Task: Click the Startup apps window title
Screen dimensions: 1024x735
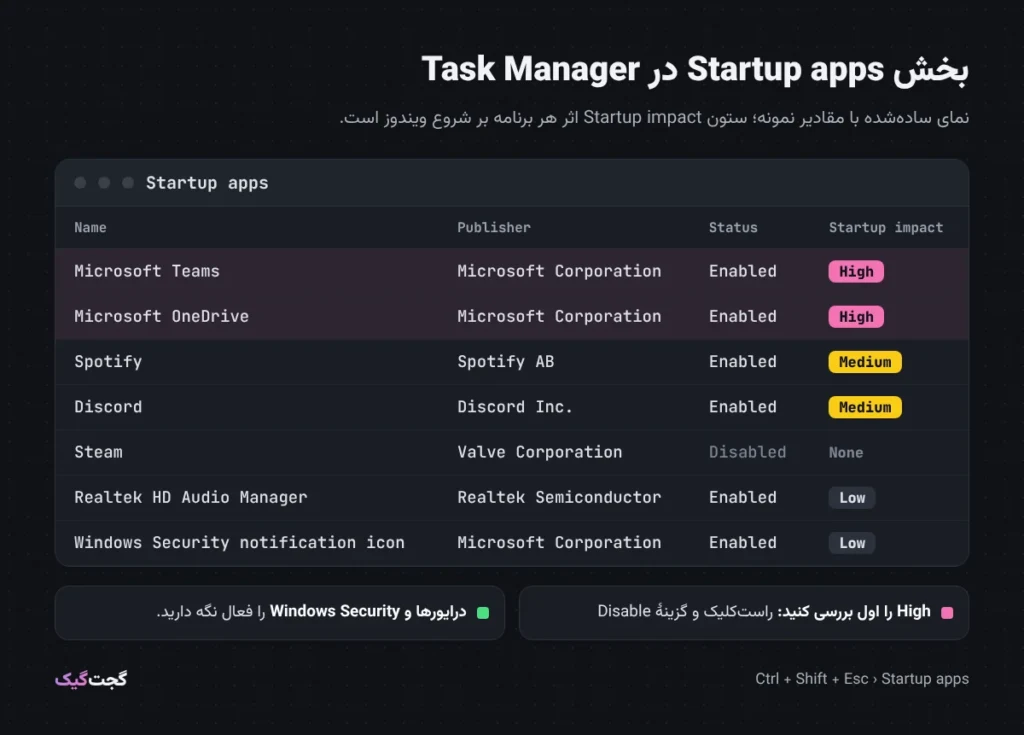Action: tap(207, 183)
